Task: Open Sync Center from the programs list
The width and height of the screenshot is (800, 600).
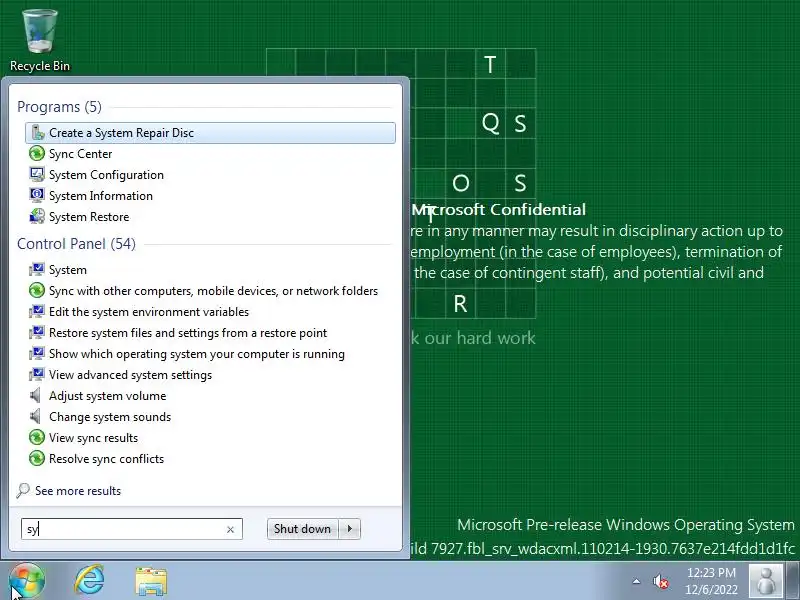Action: tap(80, 154)
